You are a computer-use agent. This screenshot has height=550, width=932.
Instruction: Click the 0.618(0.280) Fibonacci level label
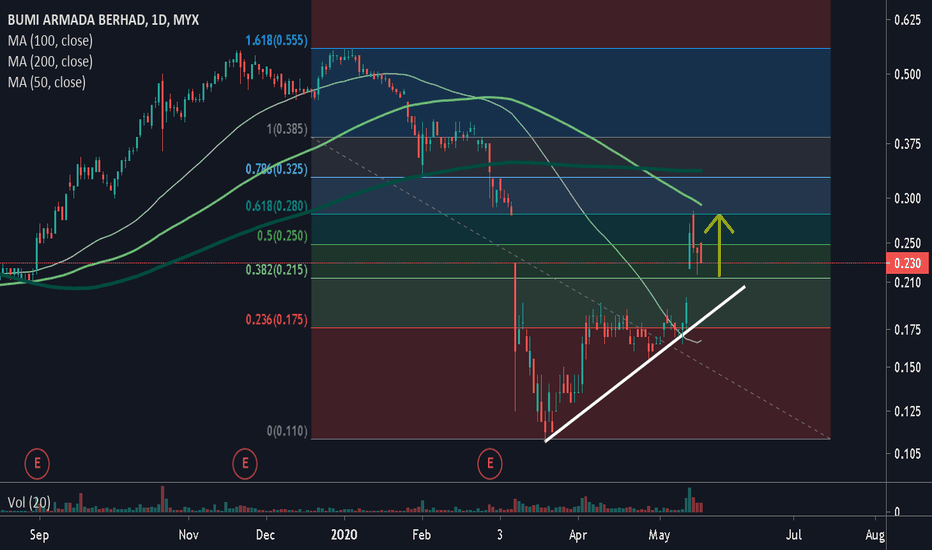276,206
